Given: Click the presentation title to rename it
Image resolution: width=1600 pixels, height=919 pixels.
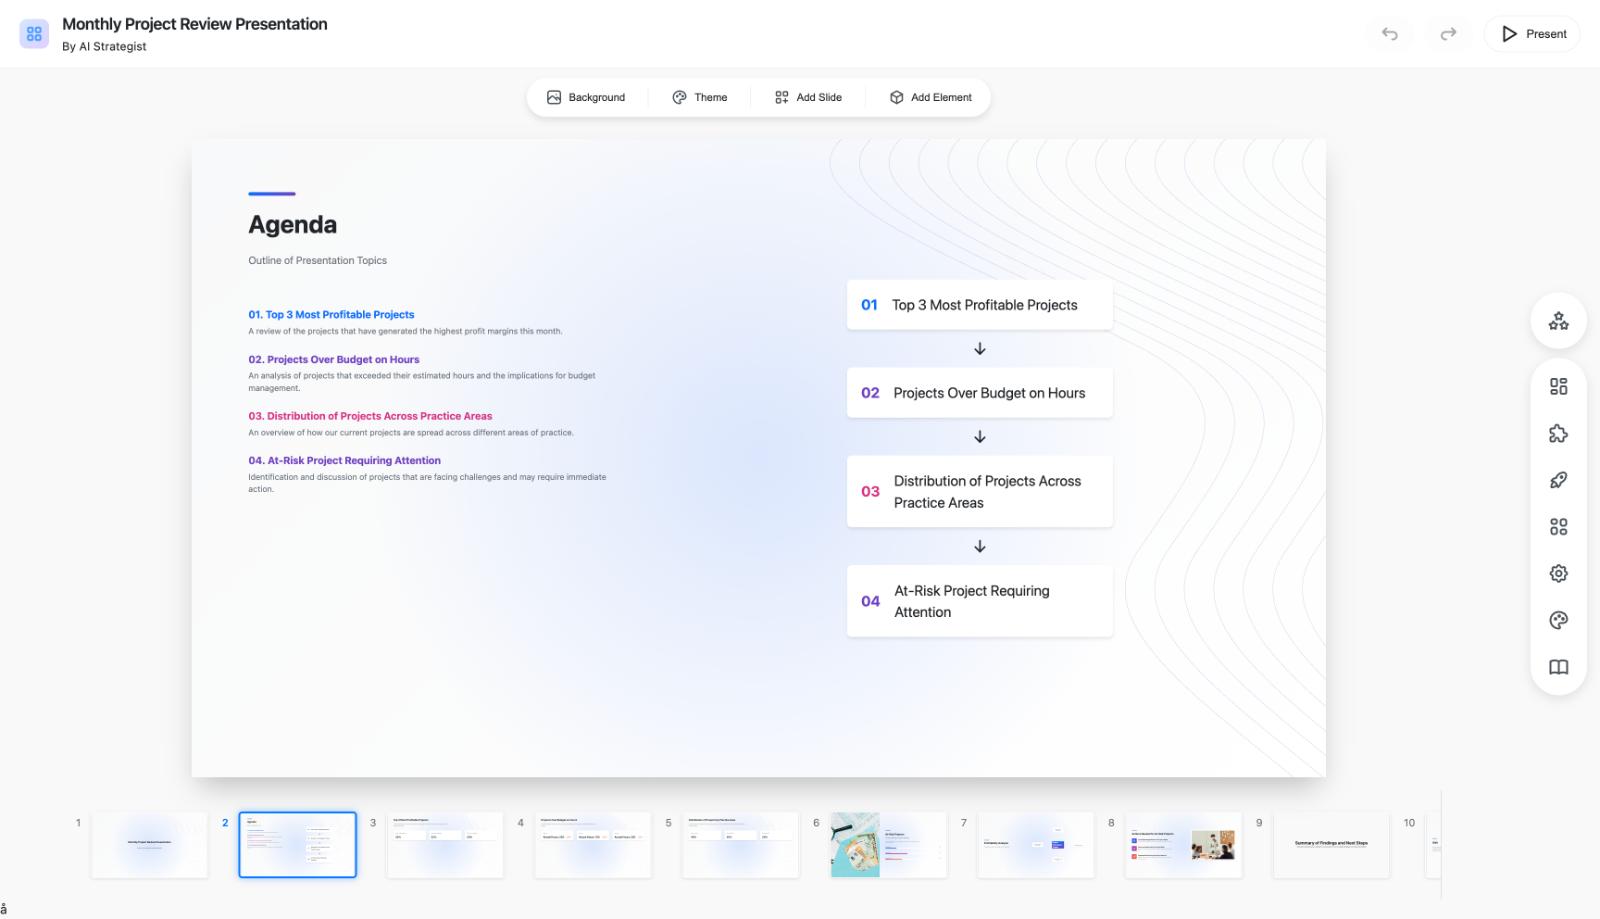Looking at the screenshot, I should (x=195, y=23).
